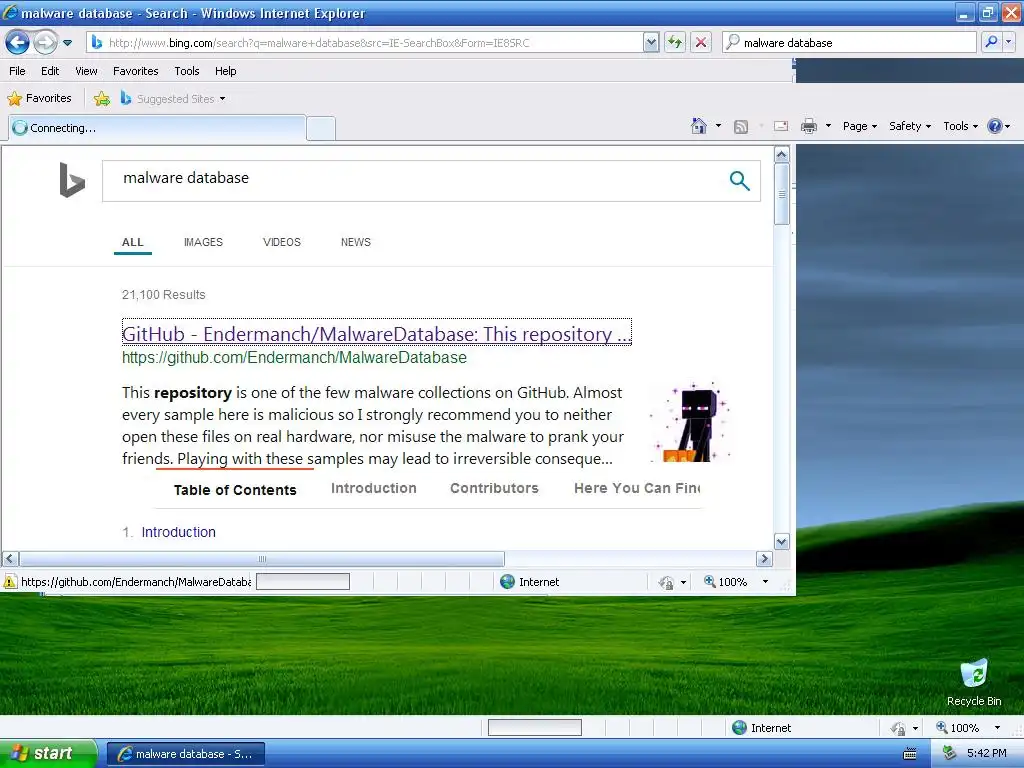Open GitHub Endermanch/MalwareDatabase result link
This screenshot has height=768, width=1024.
377,334
